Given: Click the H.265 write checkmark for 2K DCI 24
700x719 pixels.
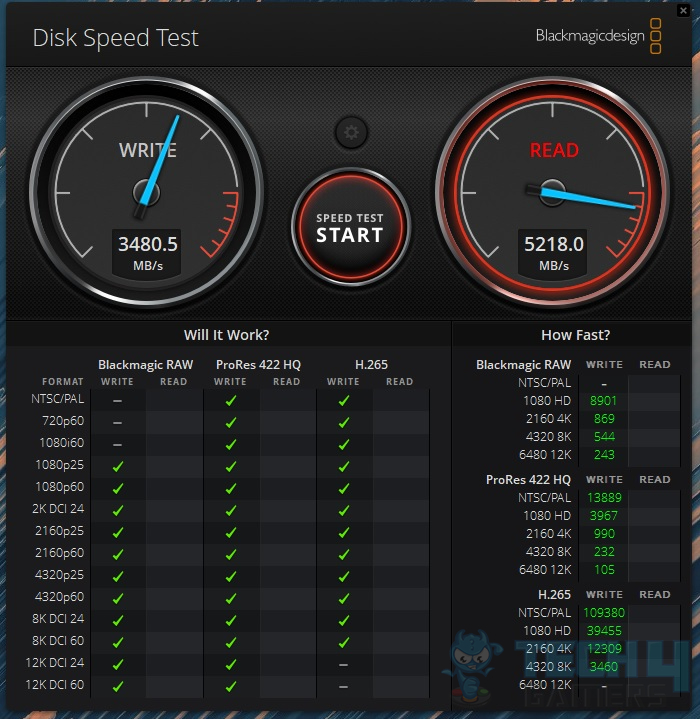Looking at the screenshot, I should coord(344,510).
